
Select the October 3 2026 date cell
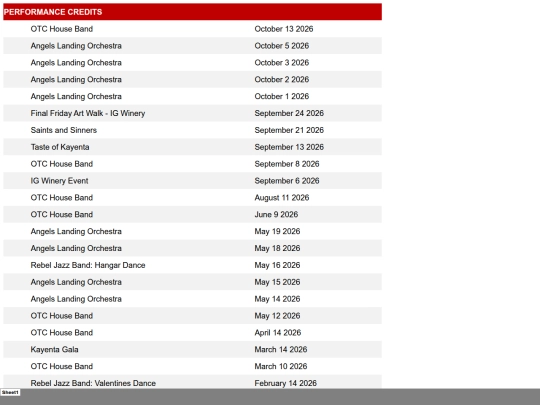click(x=282, y=63)
